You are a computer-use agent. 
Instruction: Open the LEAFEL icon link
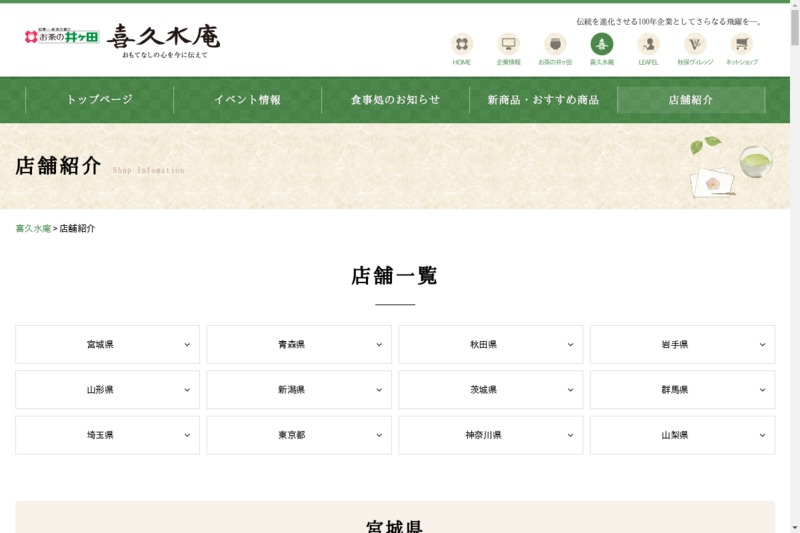[648, 45]
